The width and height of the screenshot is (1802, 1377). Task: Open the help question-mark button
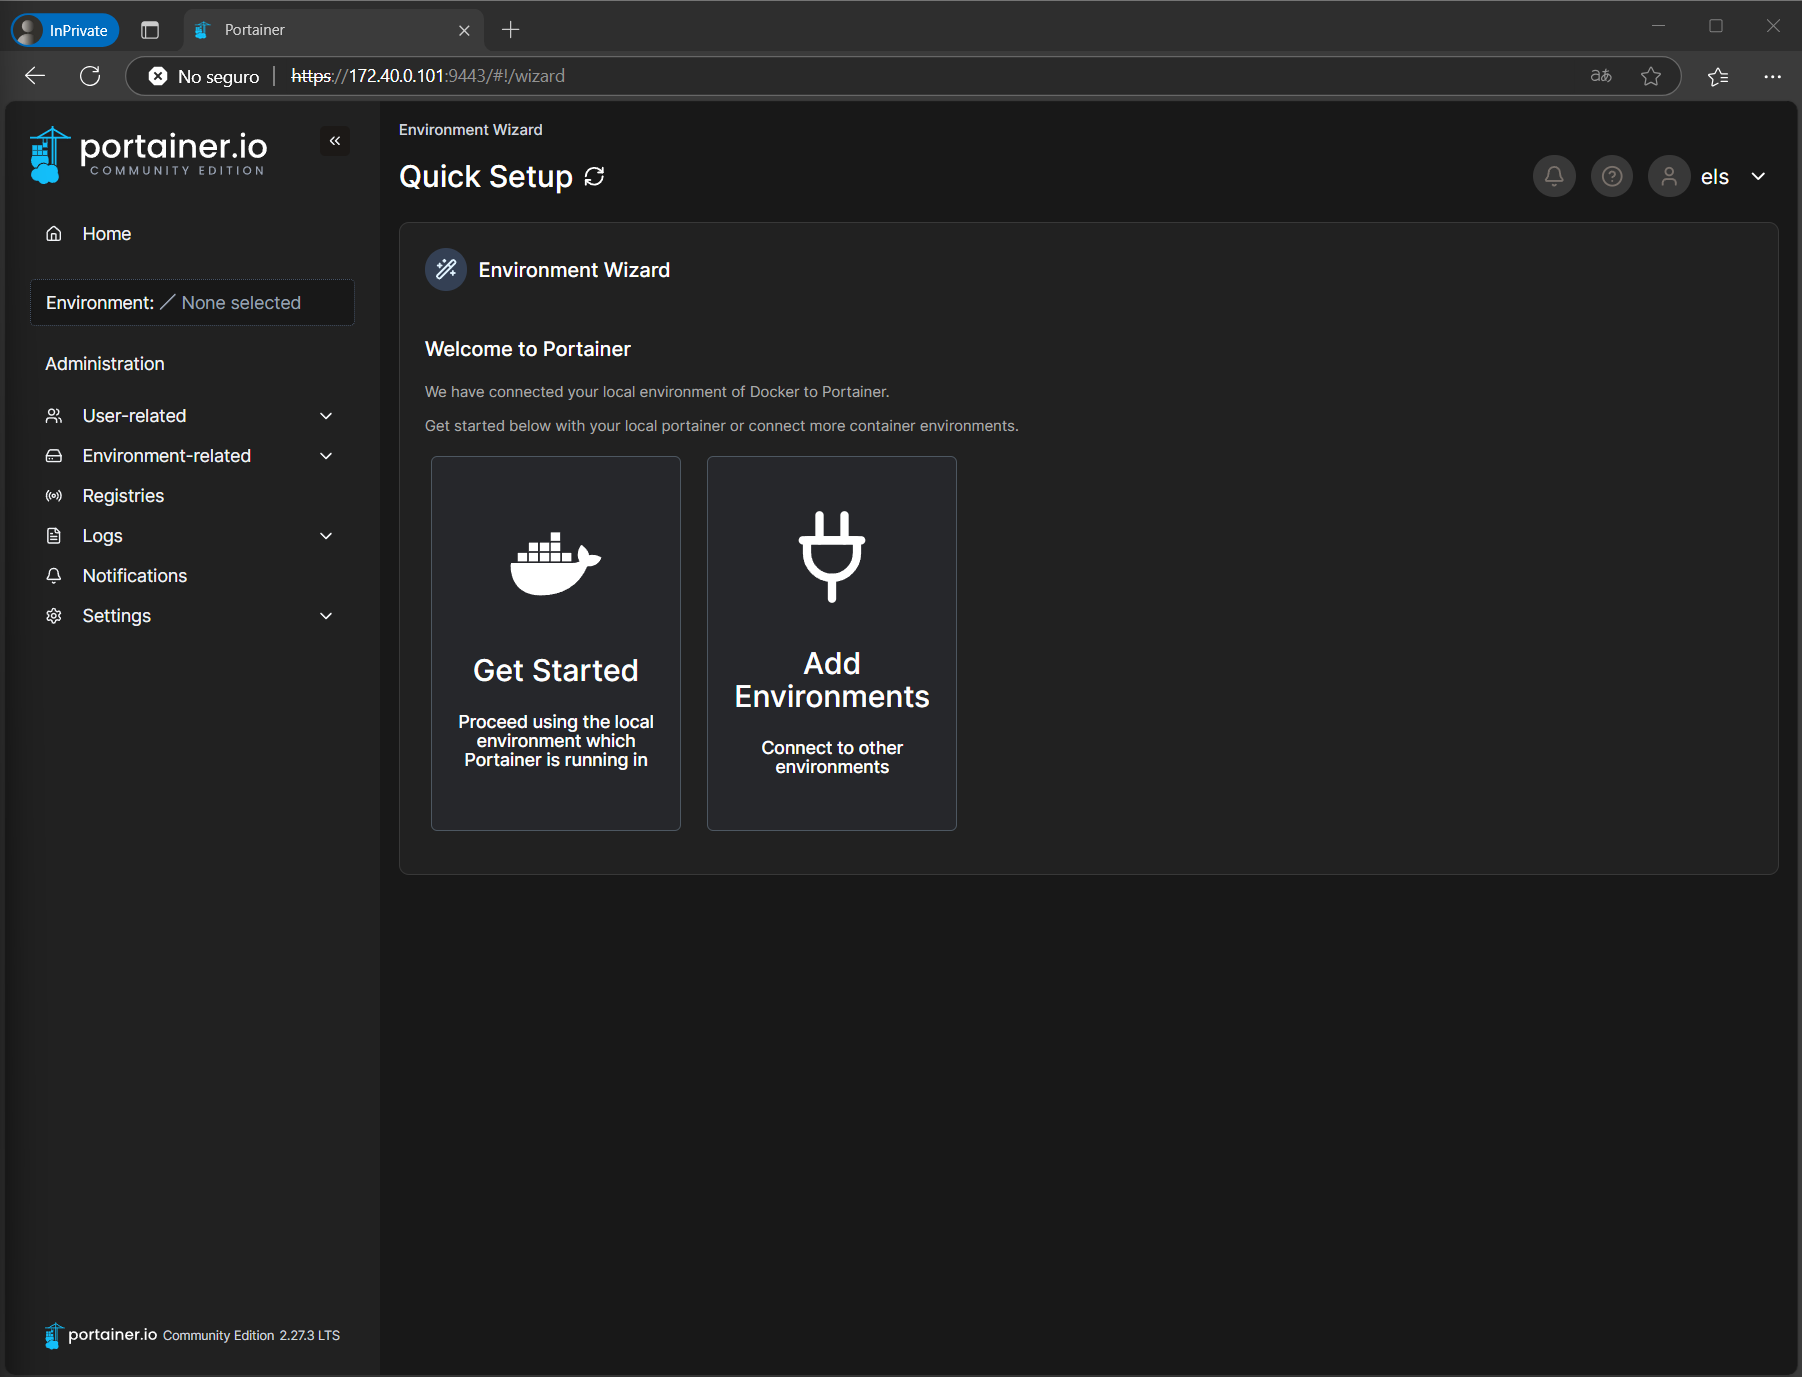[x=1612, y=177]
